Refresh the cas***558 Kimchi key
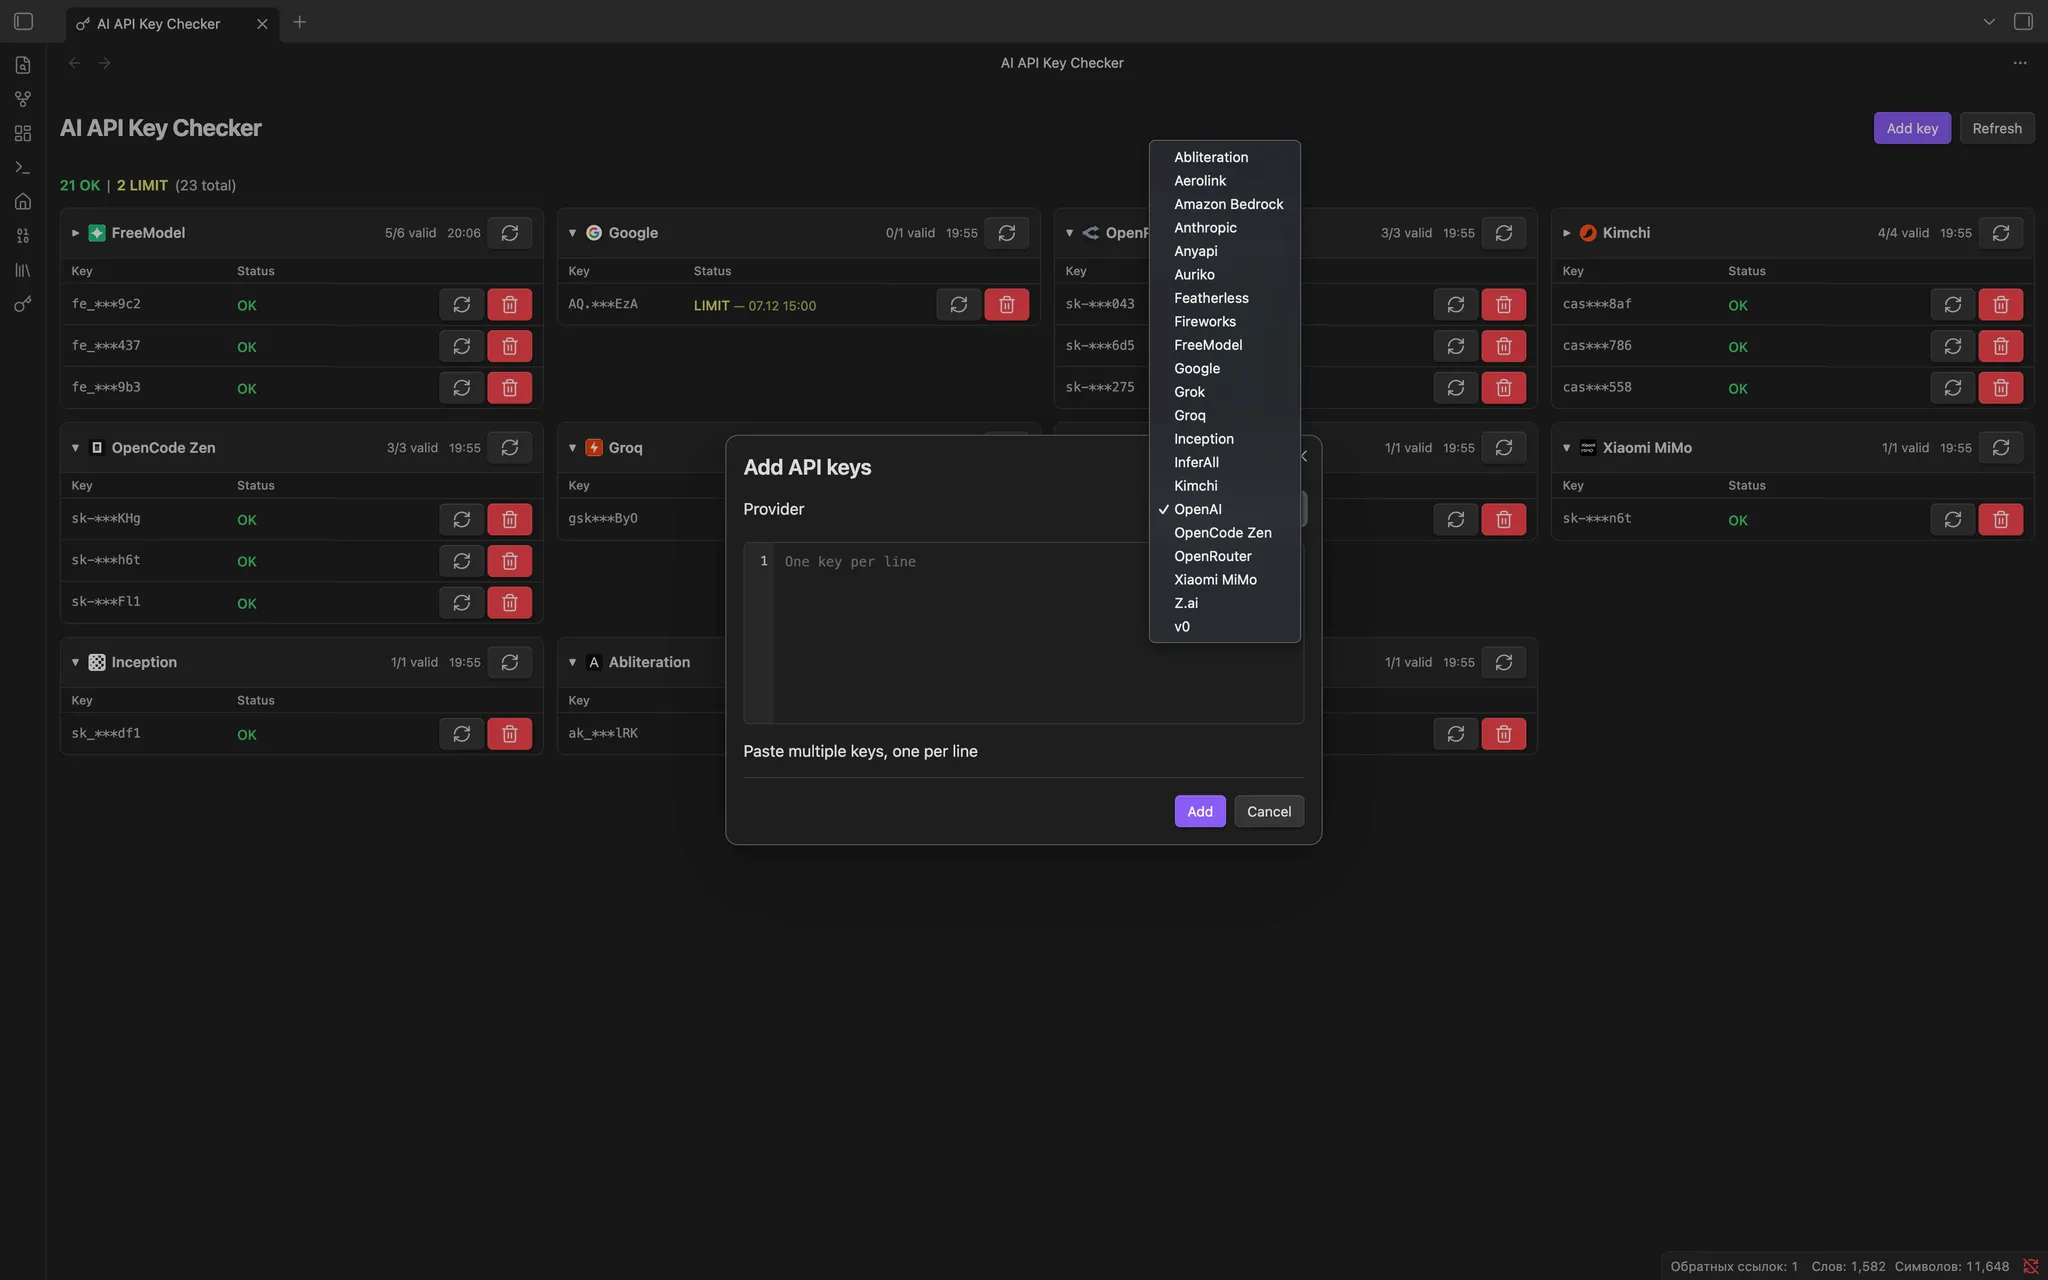 [1952, 388]
